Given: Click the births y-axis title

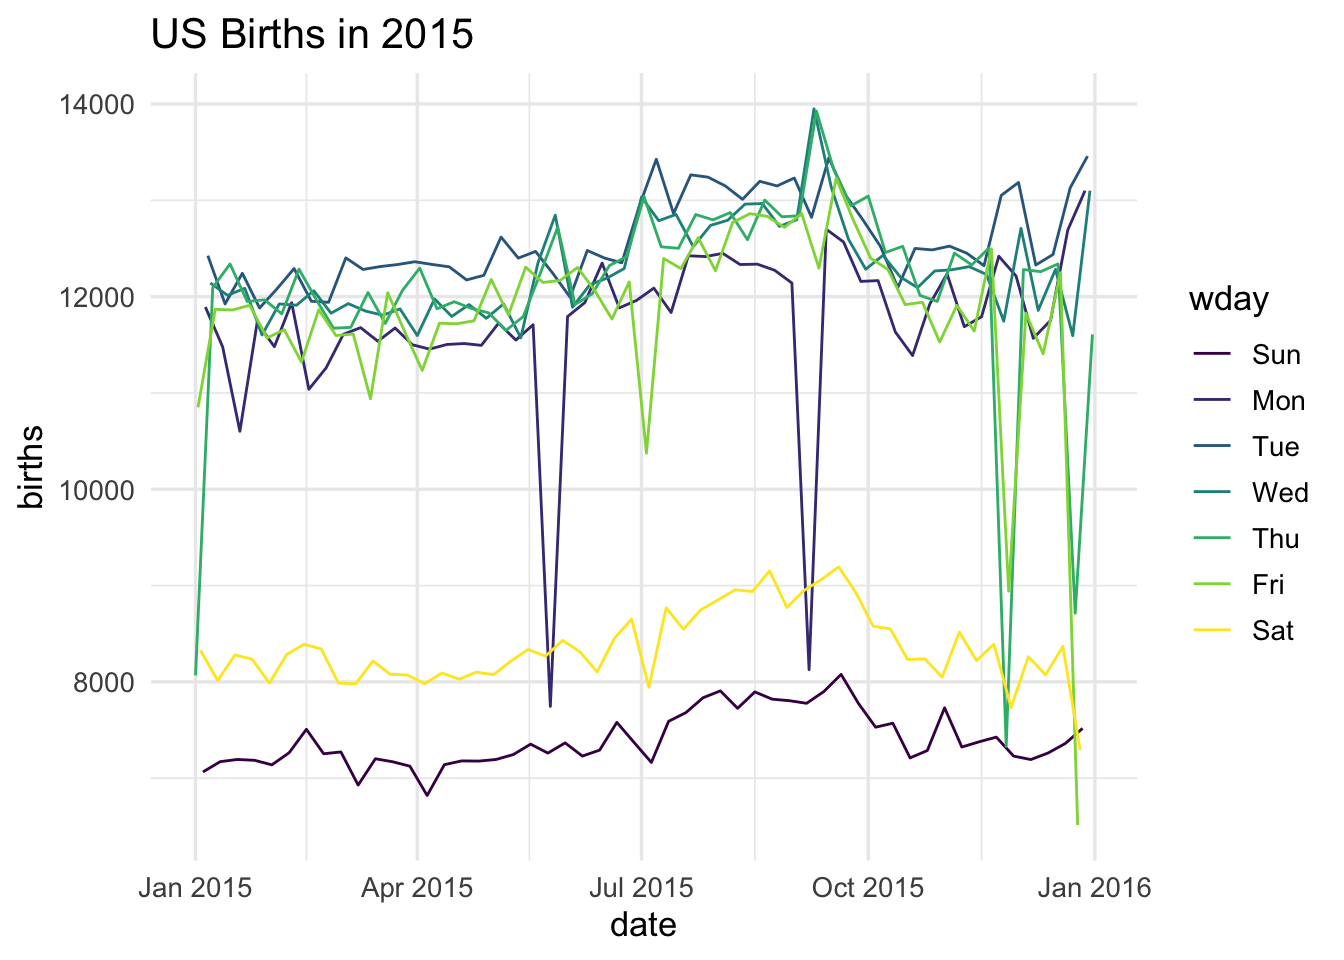Looking at the screenshot, I should pos(32,466).
